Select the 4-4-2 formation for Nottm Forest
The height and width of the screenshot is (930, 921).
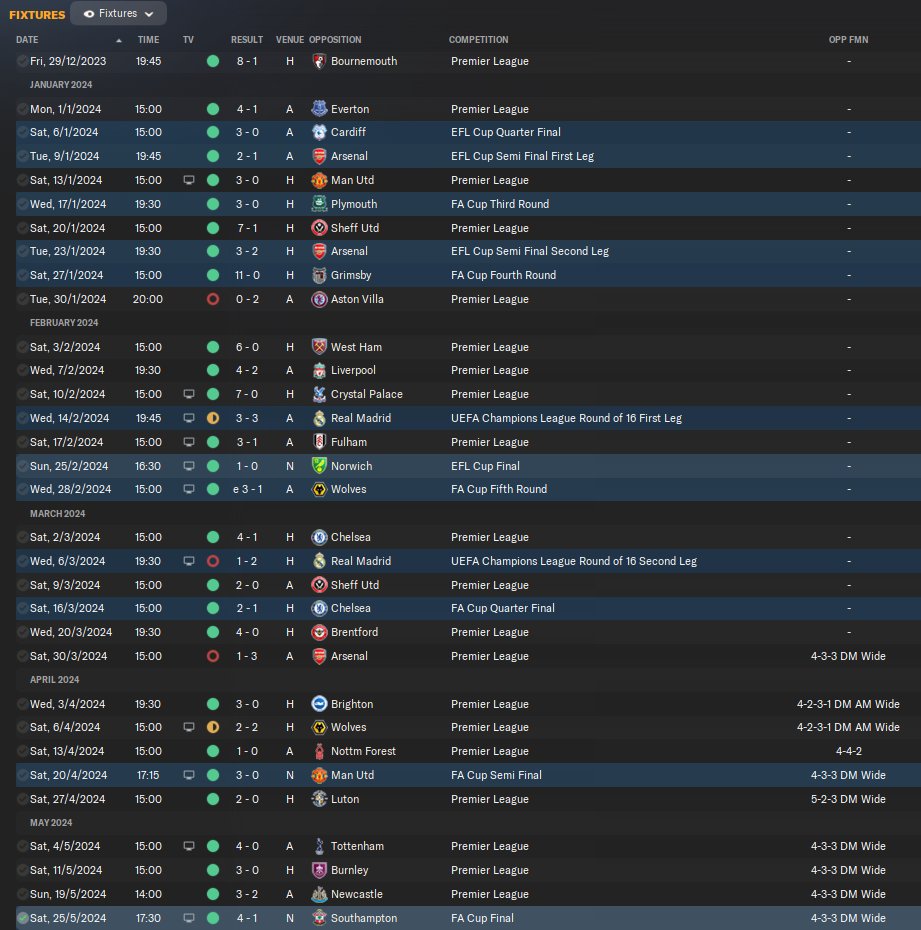pos(849,751)
